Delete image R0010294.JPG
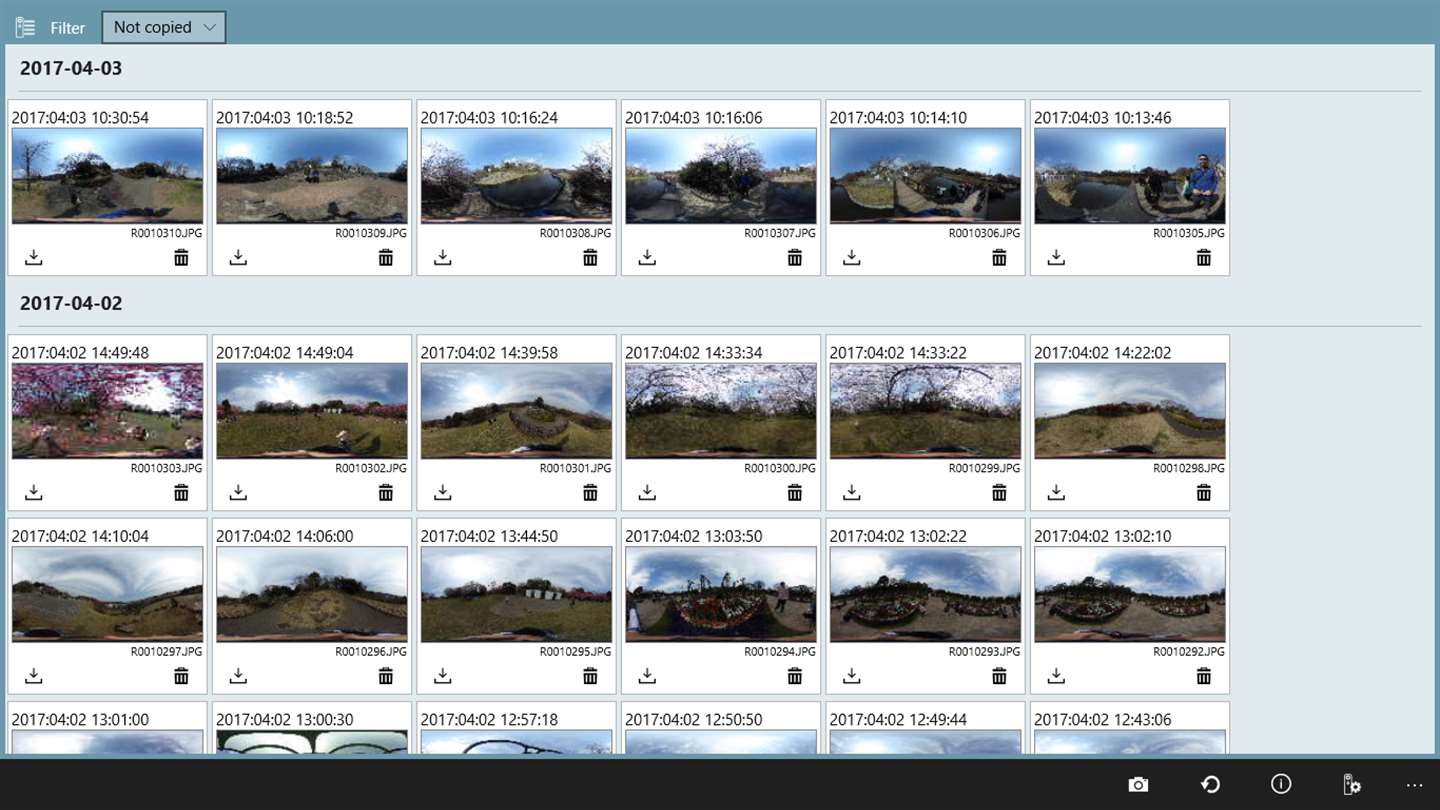 pos(795,676)
